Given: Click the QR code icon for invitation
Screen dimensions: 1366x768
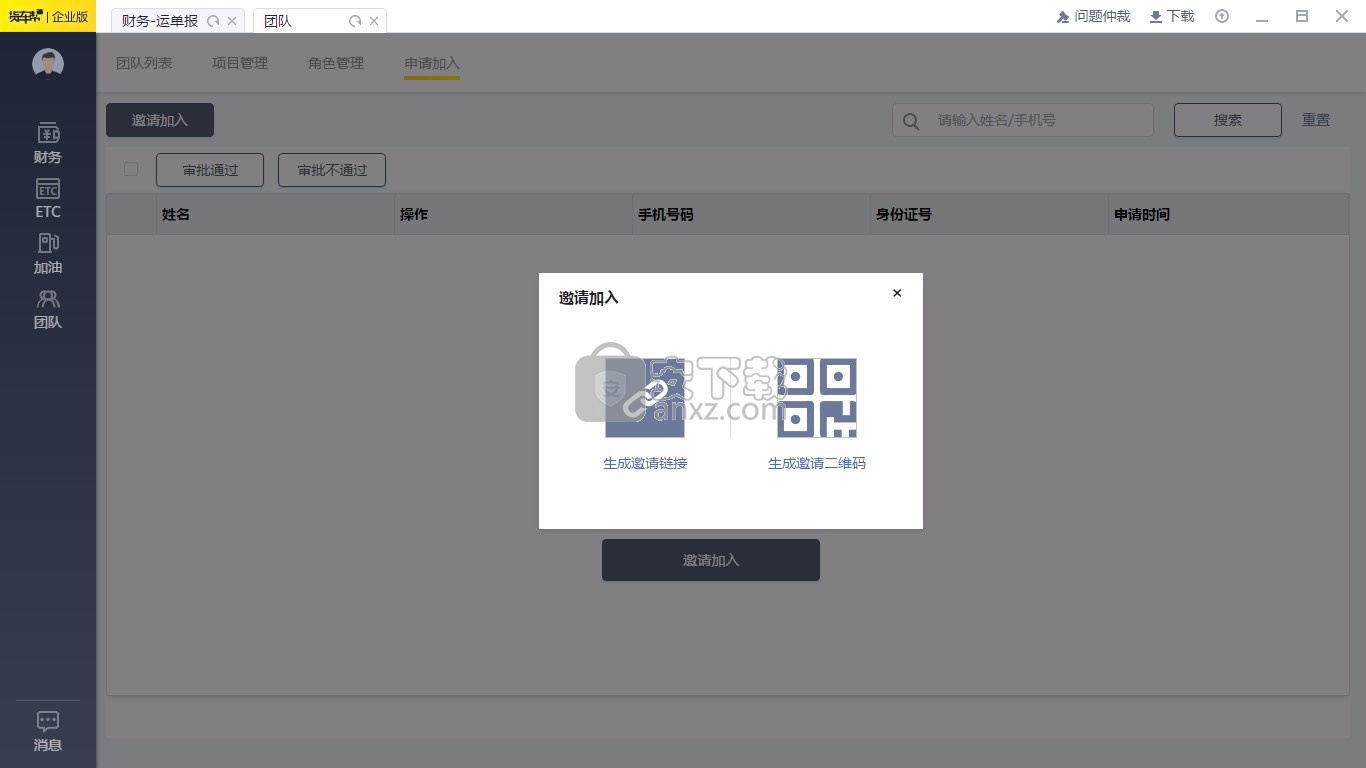Looking at the screenshot, I should point(817,398).
